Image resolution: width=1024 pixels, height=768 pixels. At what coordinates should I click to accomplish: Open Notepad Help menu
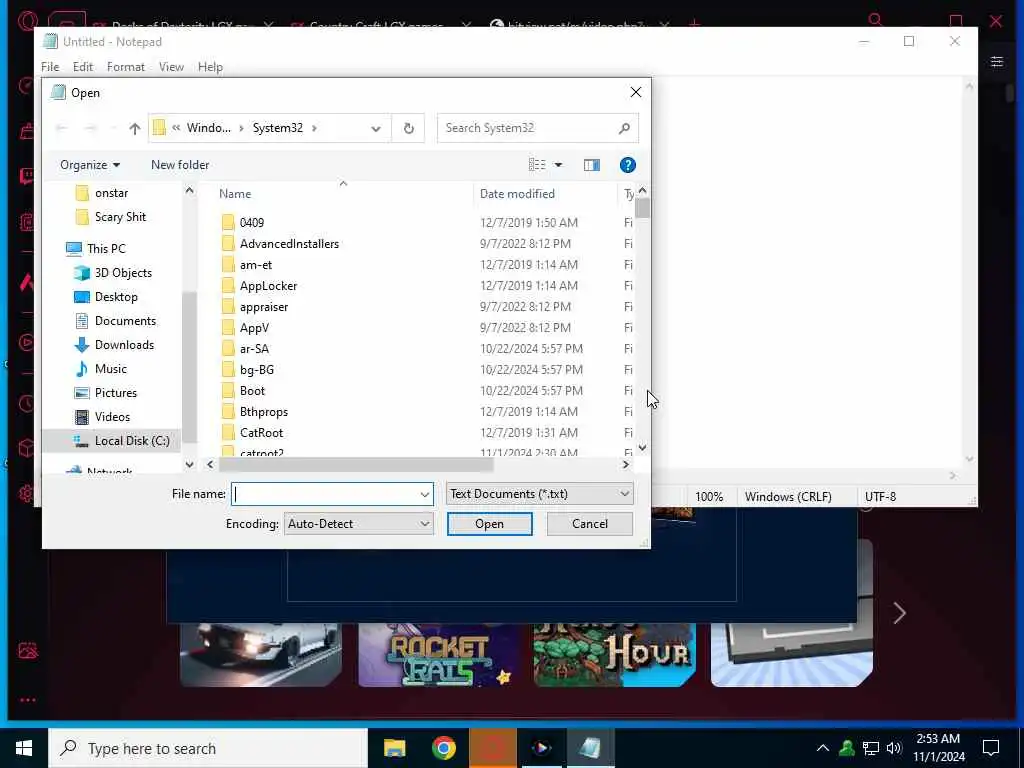[x=210, y=67]
